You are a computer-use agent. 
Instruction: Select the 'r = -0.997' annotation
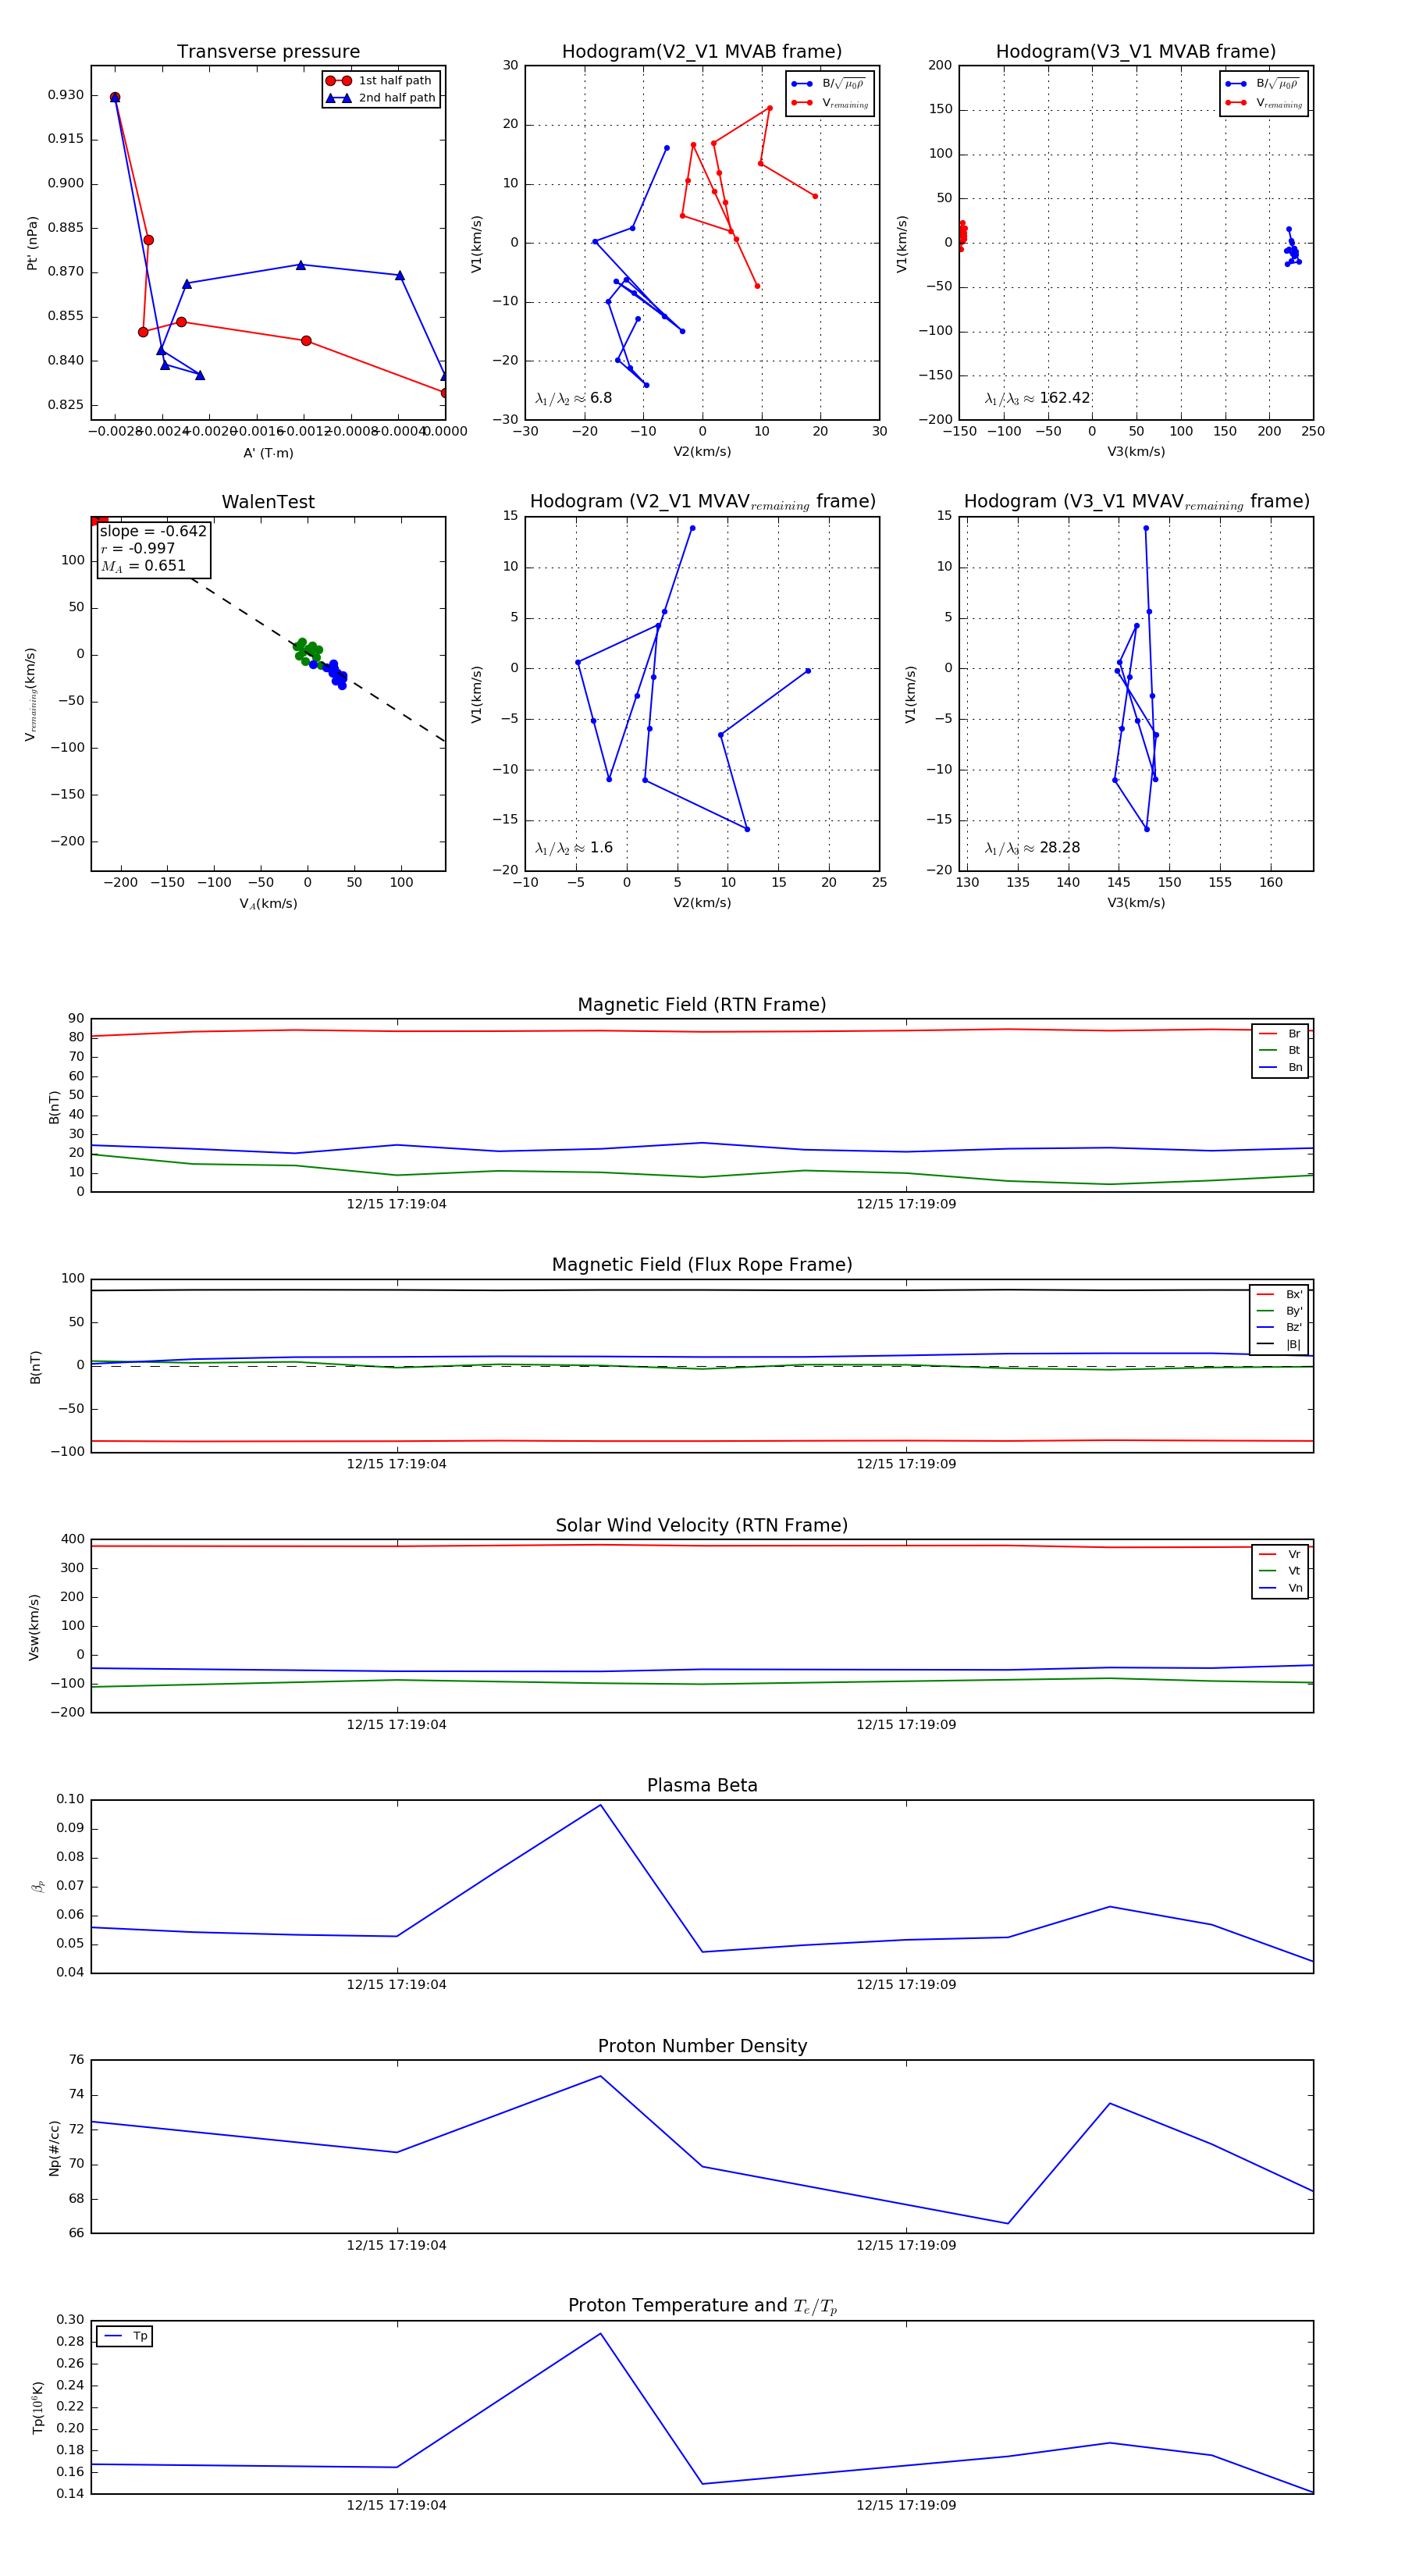[x=138, y=548]
